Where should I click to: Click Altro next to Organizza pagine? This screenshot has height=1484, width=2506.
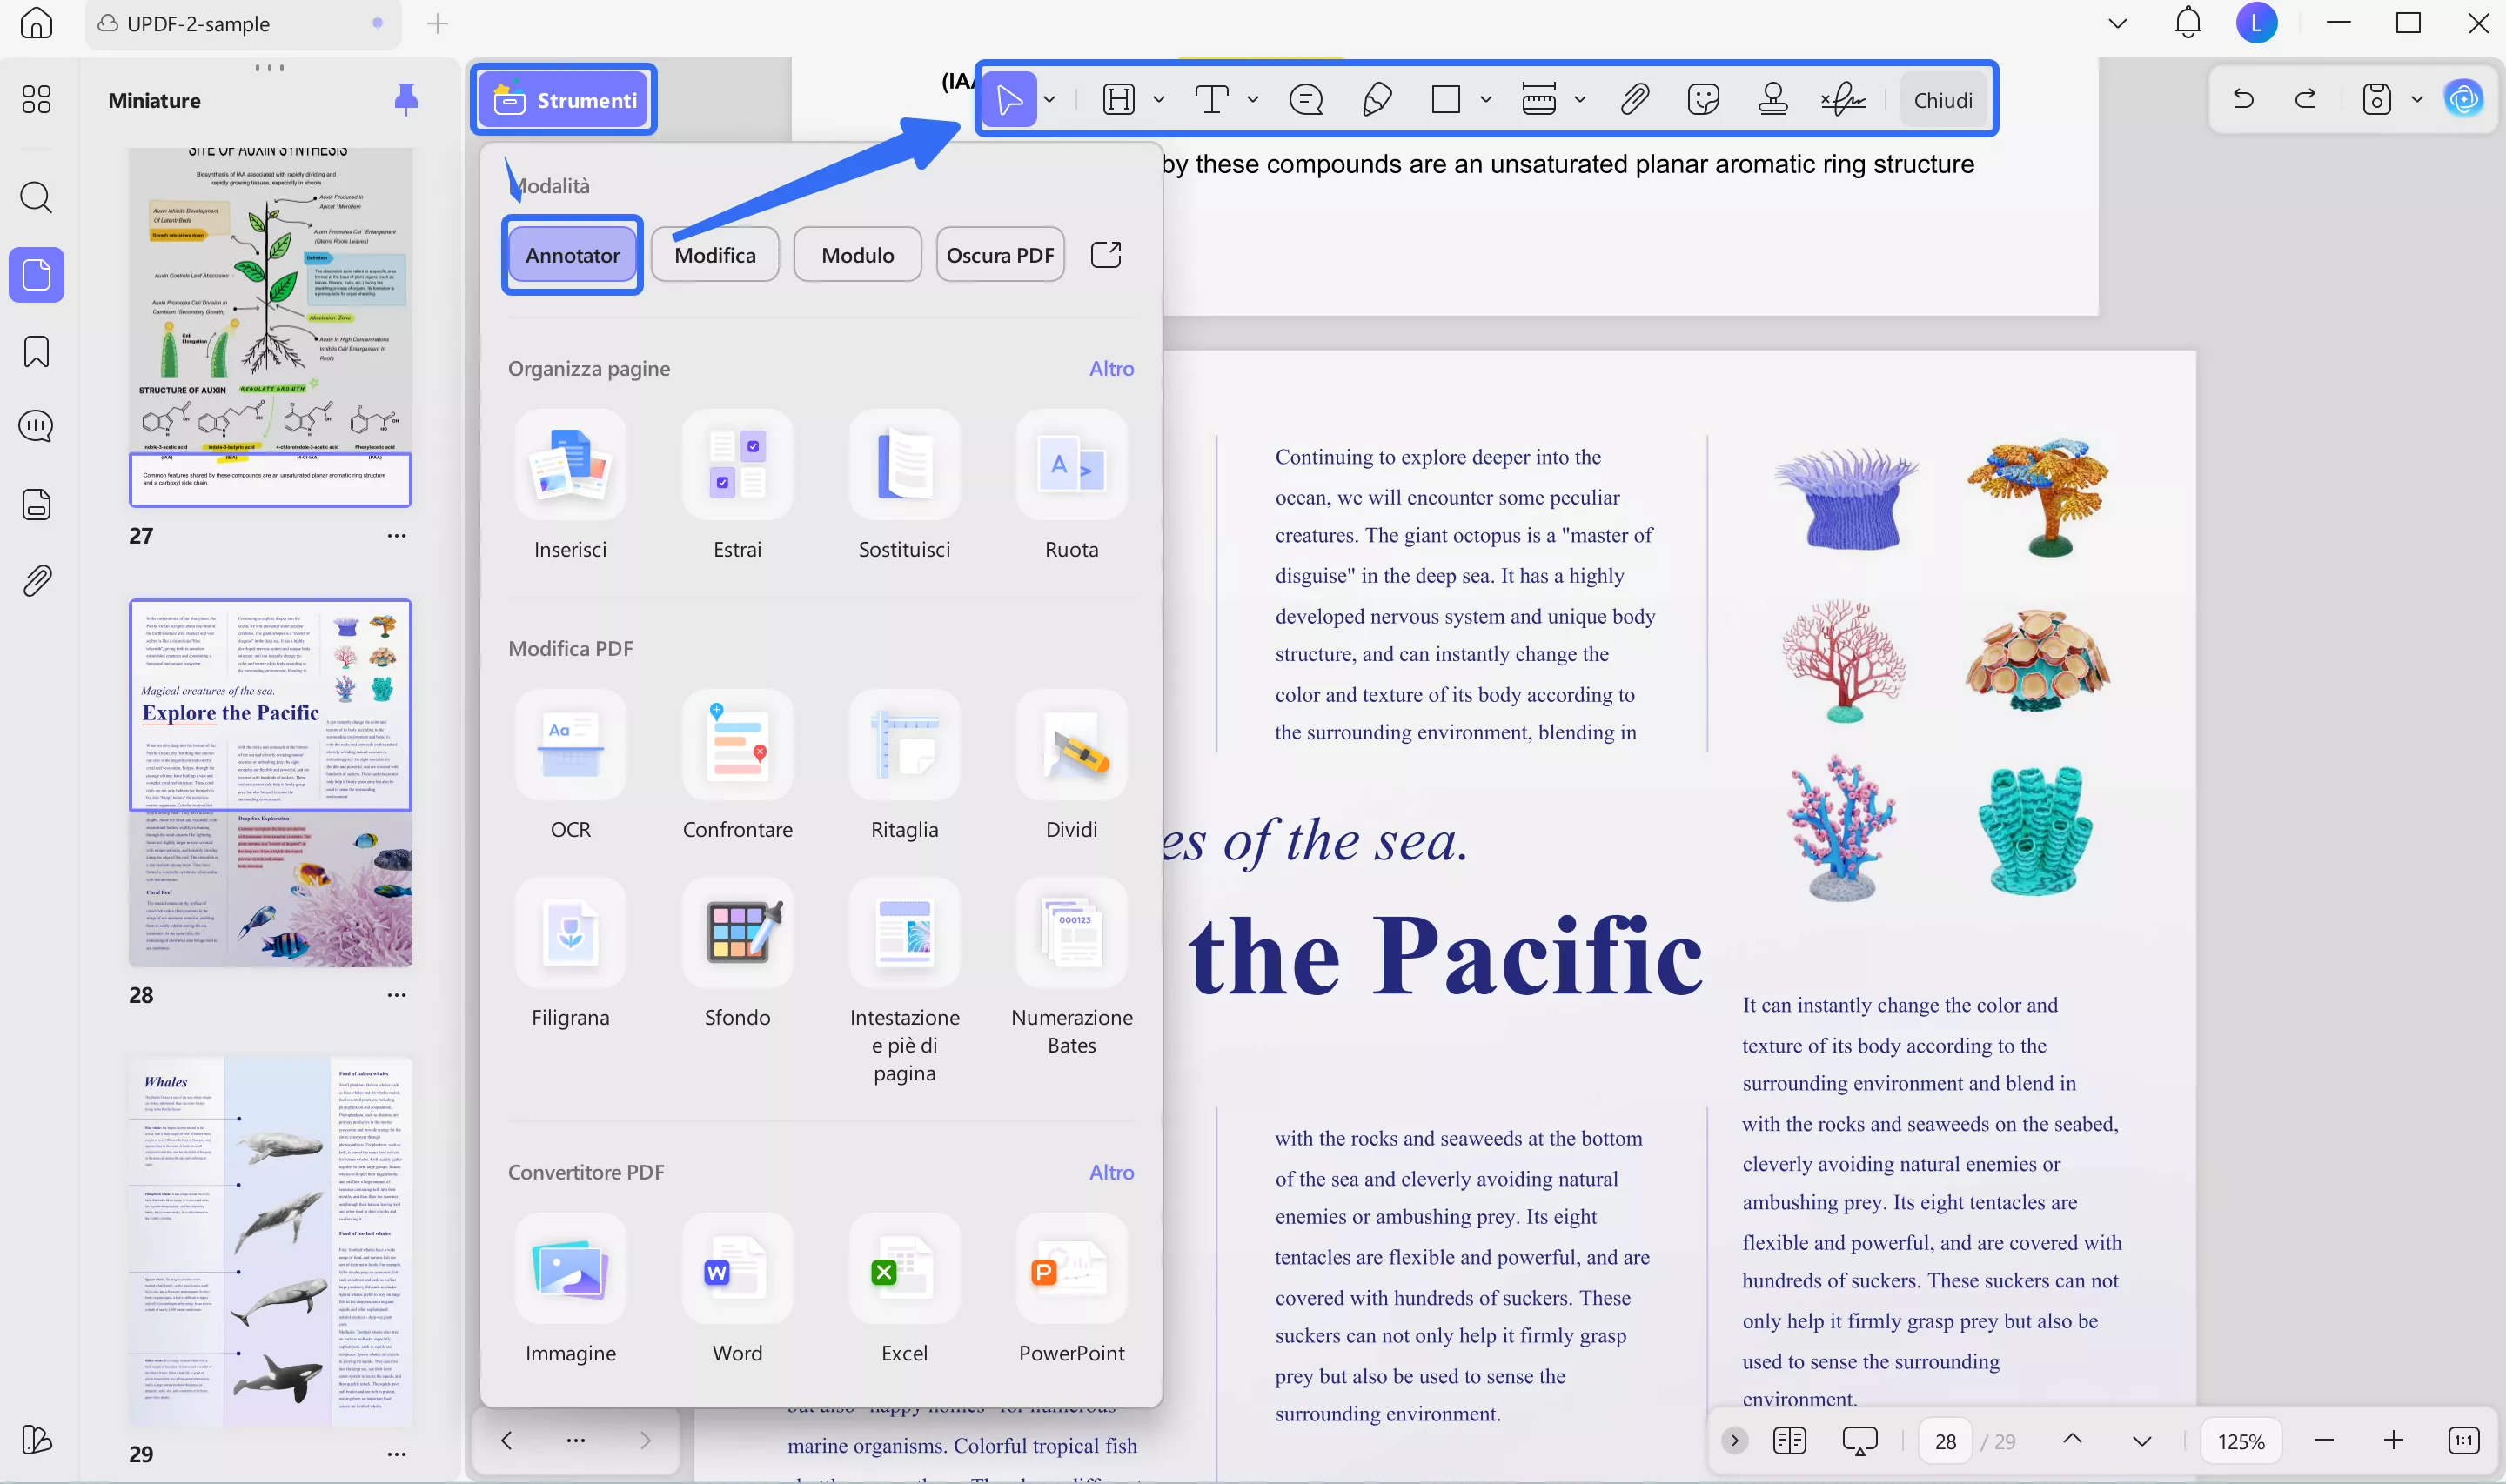point(1110,368)
